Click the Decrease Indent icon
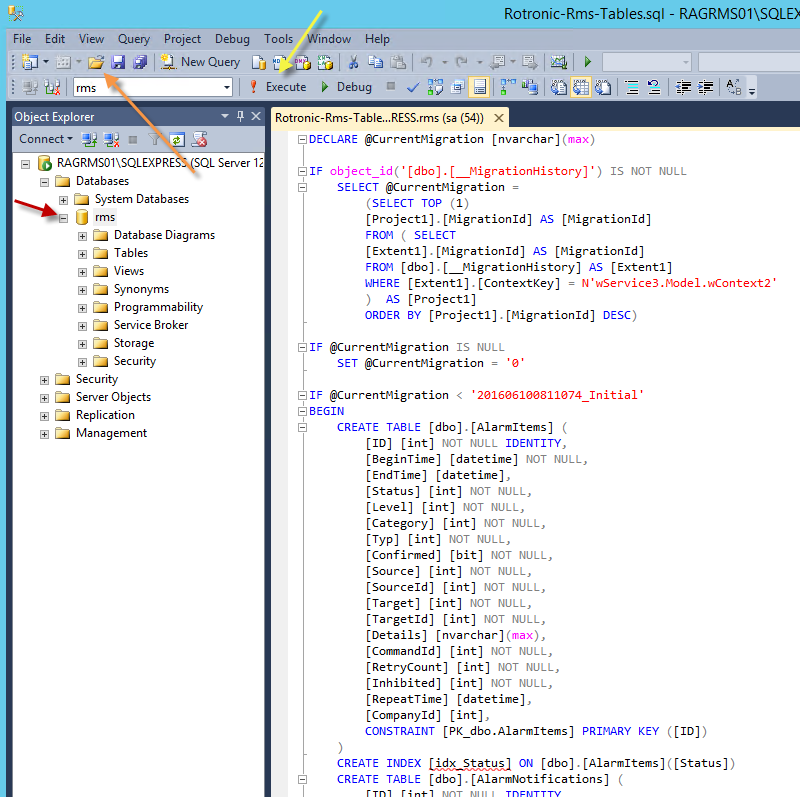Viewport: 800px width, 797px height. coord(683,87)
